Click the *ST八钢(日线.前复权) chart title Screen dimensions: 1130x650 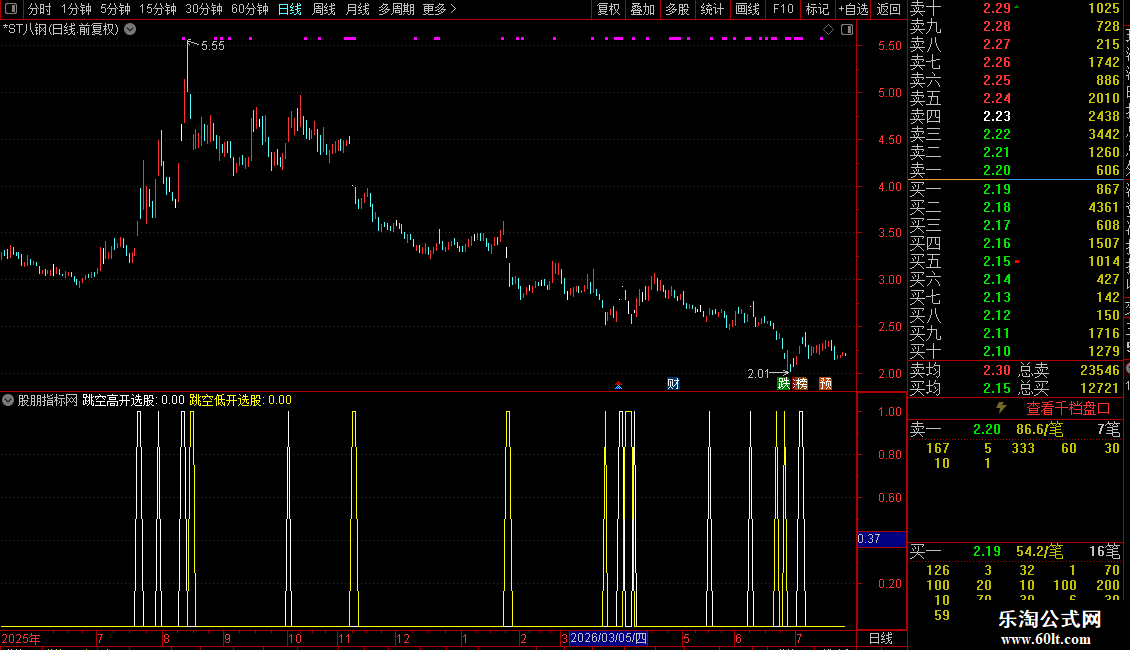61,29
